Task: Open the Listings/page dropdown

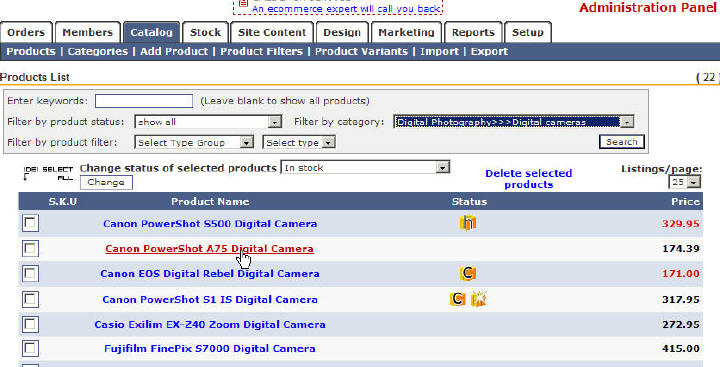Action: 685,182
